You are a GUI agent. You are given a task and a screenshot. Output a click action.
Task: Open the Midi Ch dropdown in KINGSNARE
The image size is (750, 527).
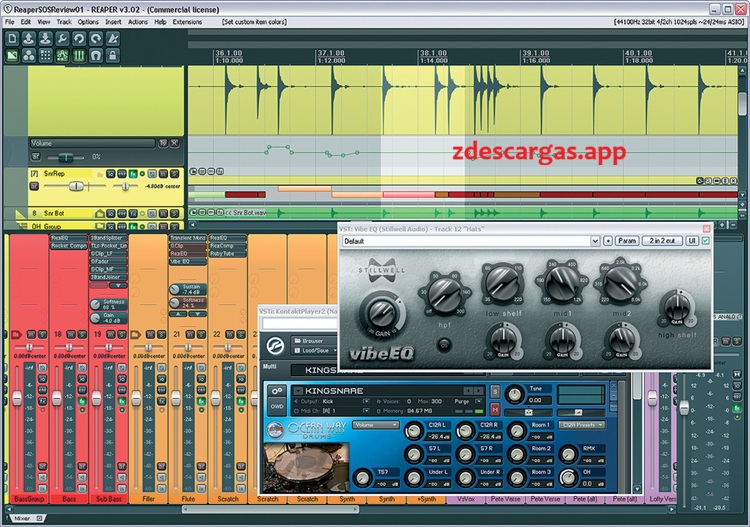[x=366, y=411]
